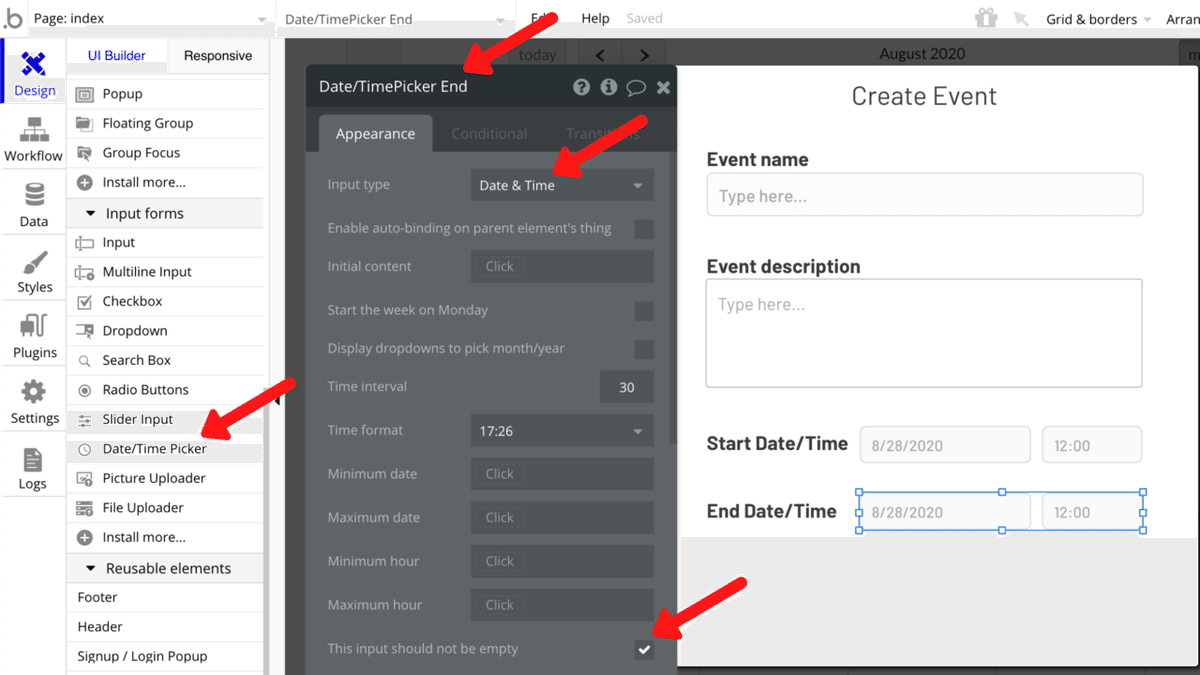Switch to the Appearance tab

click(x=375, y=134)
